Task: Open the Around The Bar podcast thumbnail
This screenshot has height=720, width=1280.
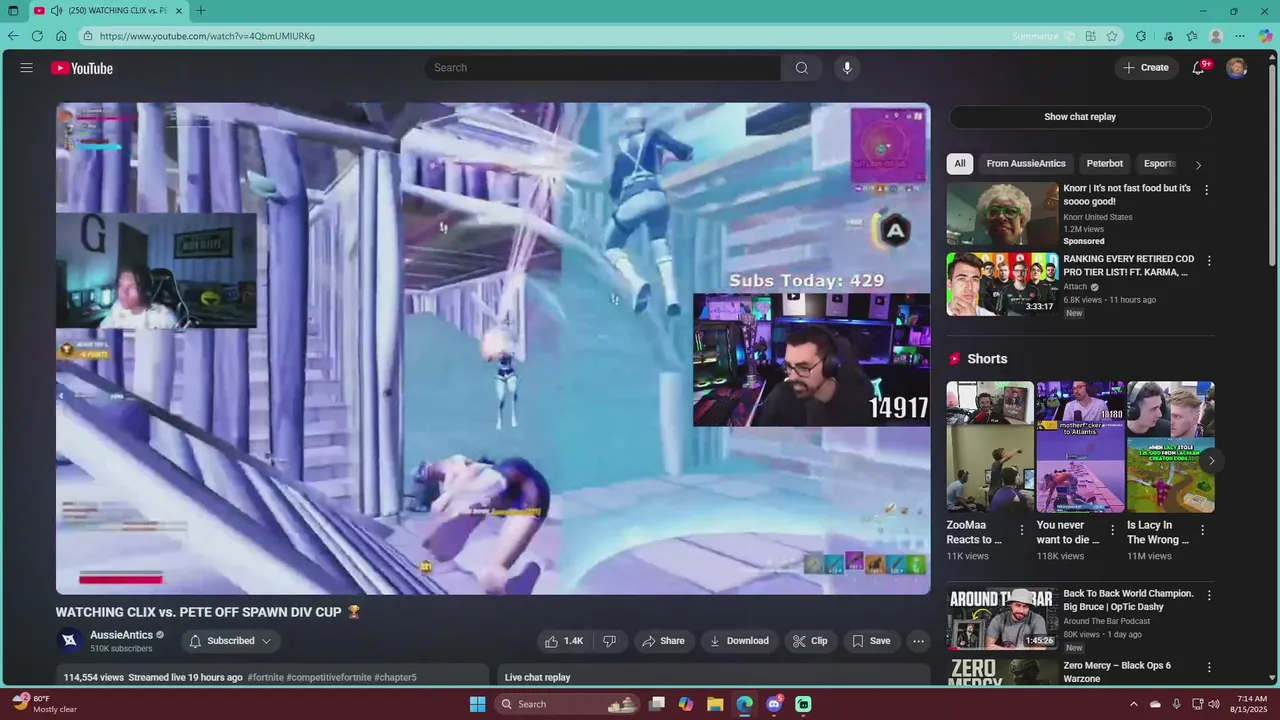Action: [1002, 618]
